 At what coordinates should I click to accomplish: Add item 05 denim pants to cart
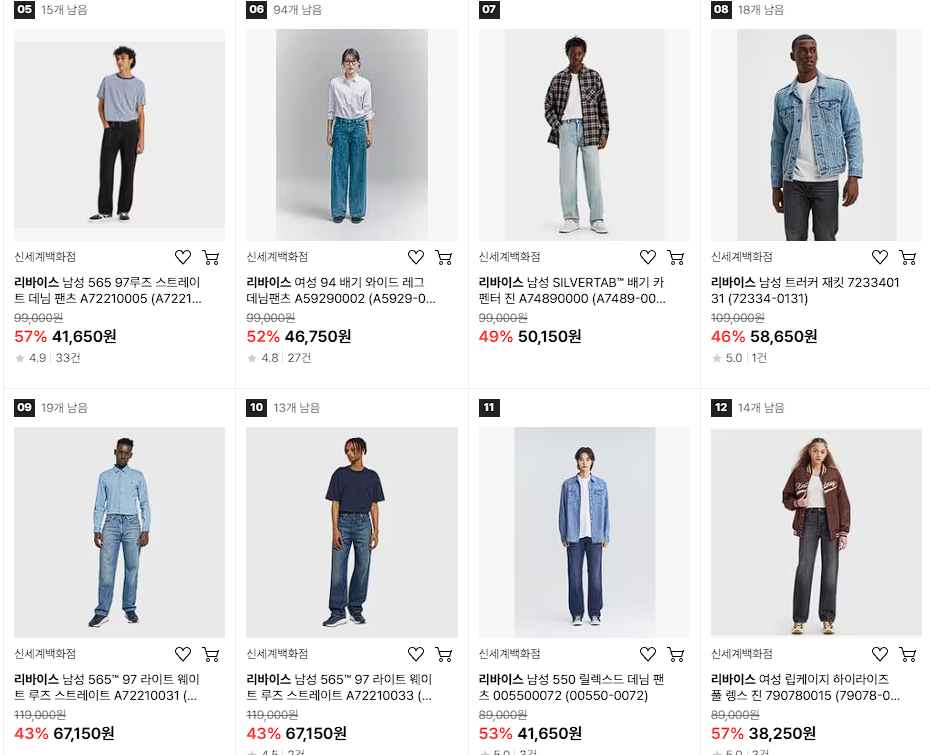coord(211,257)
